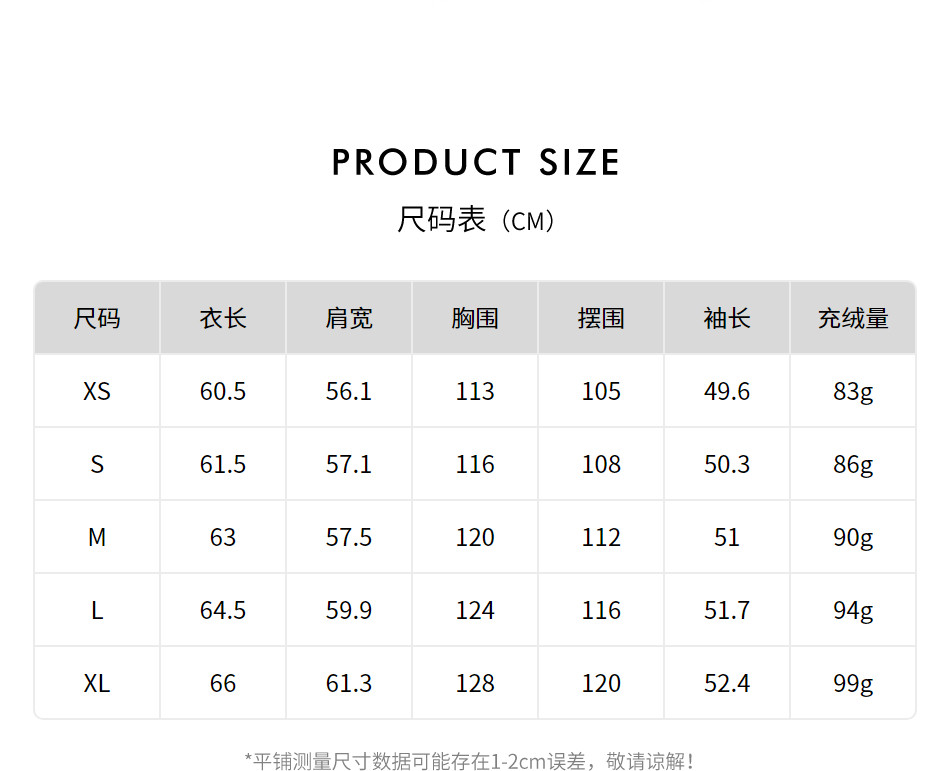Click the 充绒量 column header

(853, 319)
